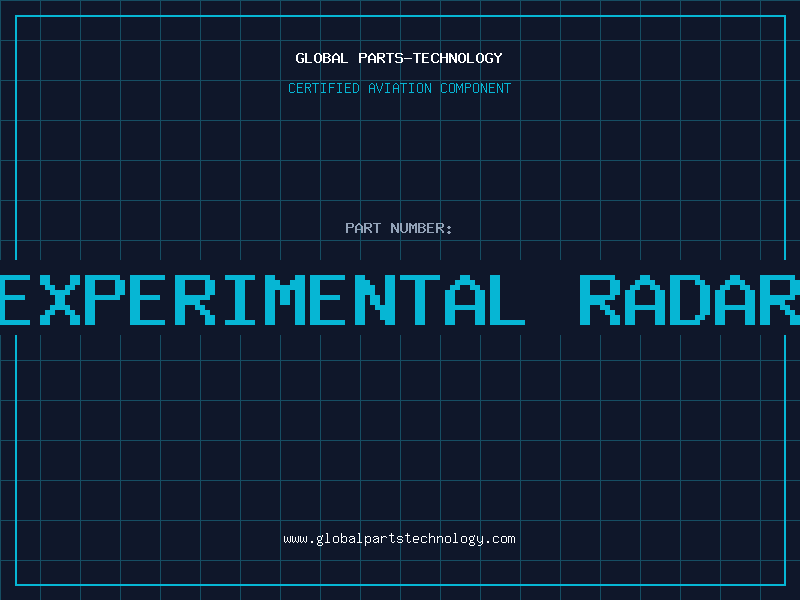Click the 'PART NUMBER:' label
This screenshot has height=600, width=800.
pyautogui.click(x=399, y=228)
